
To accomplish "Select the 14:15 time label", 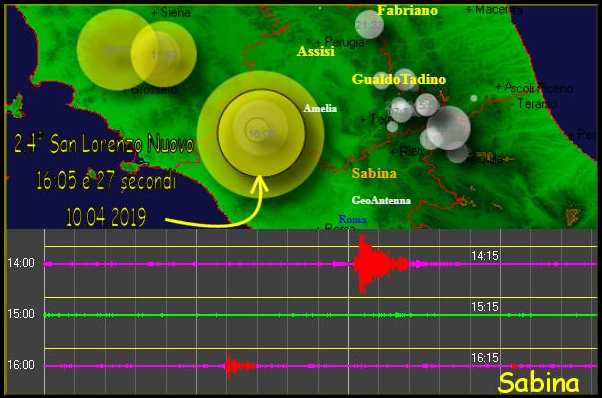I will tap(485, 256).
